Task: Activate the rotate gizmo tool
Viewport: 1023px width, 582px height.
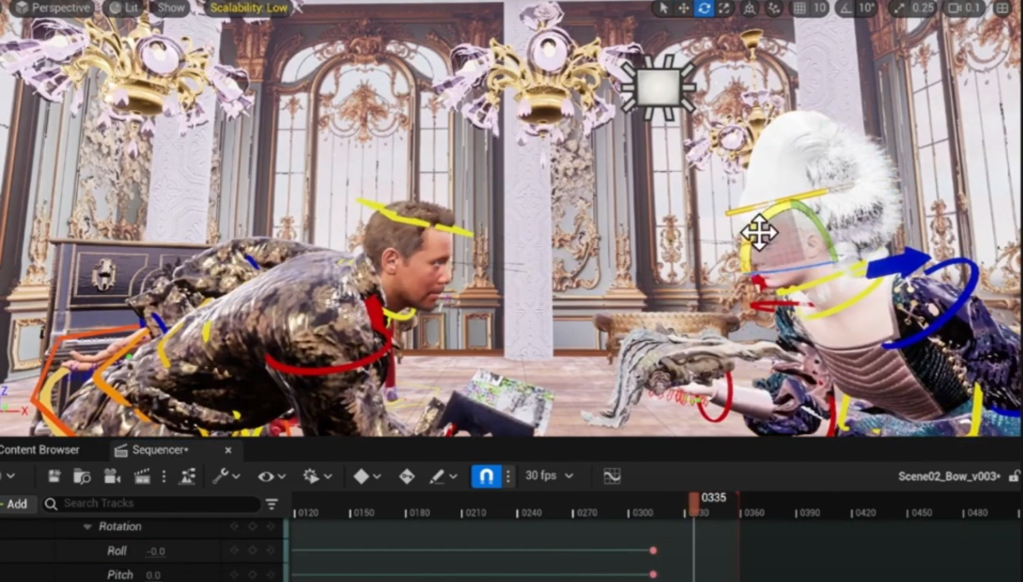Action: [705, 8]
